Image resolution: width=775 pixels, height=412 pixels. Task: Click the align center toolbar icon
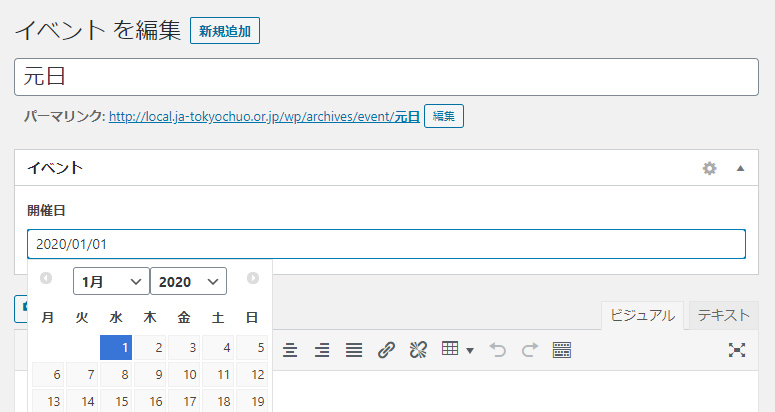pyautogui.click(x=290, y=350)
